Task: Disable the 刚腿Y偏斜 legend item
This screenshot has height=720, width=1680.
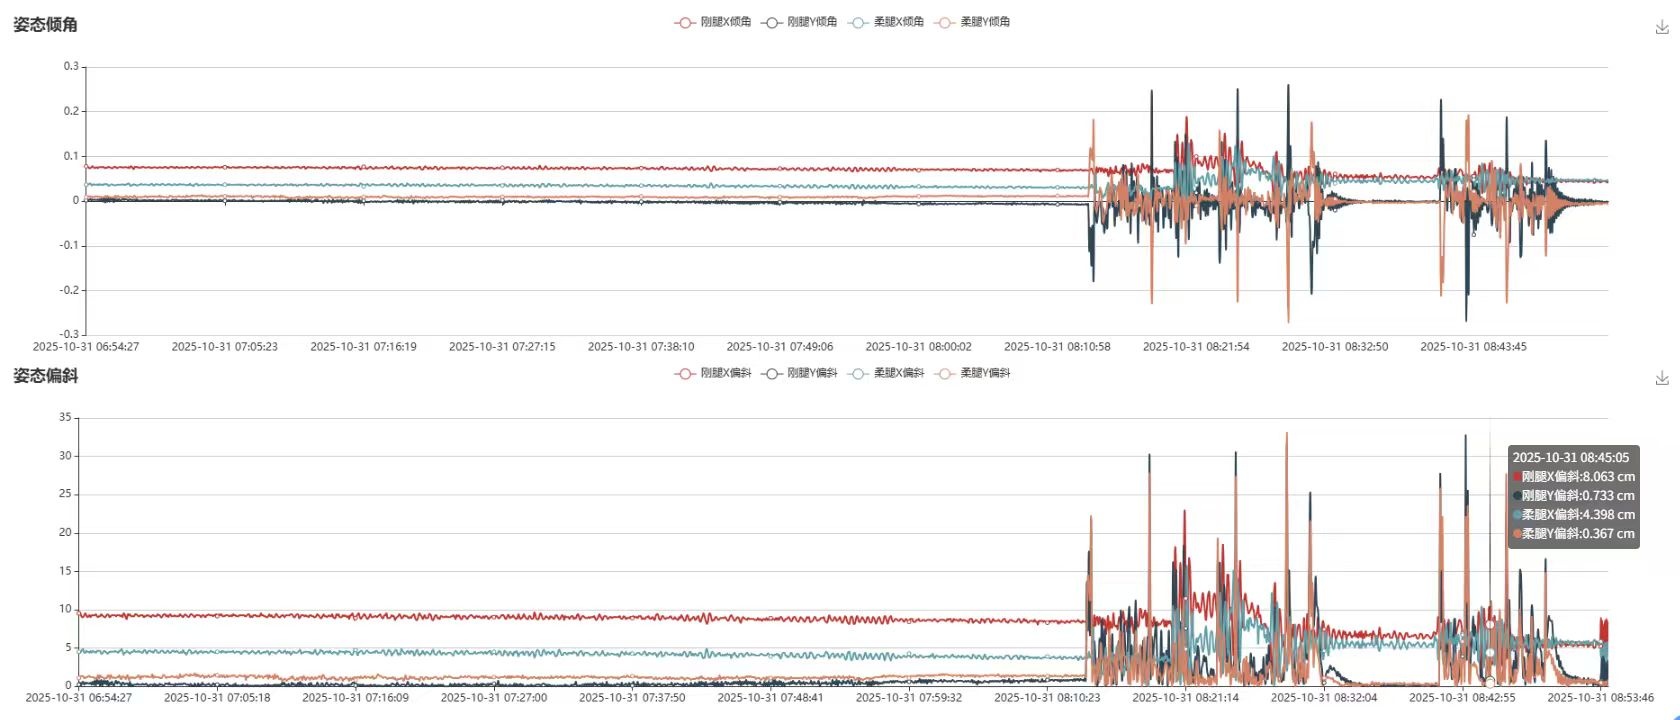Action: [800, 373]
